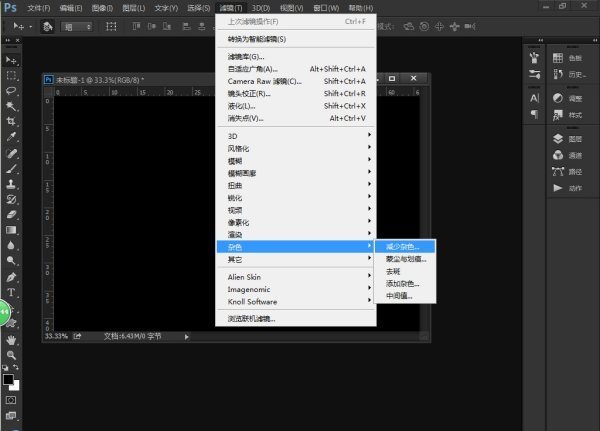600x431 pixels.
Task: Select the Horizontal Type tool
Action: [x=11, y=292]
